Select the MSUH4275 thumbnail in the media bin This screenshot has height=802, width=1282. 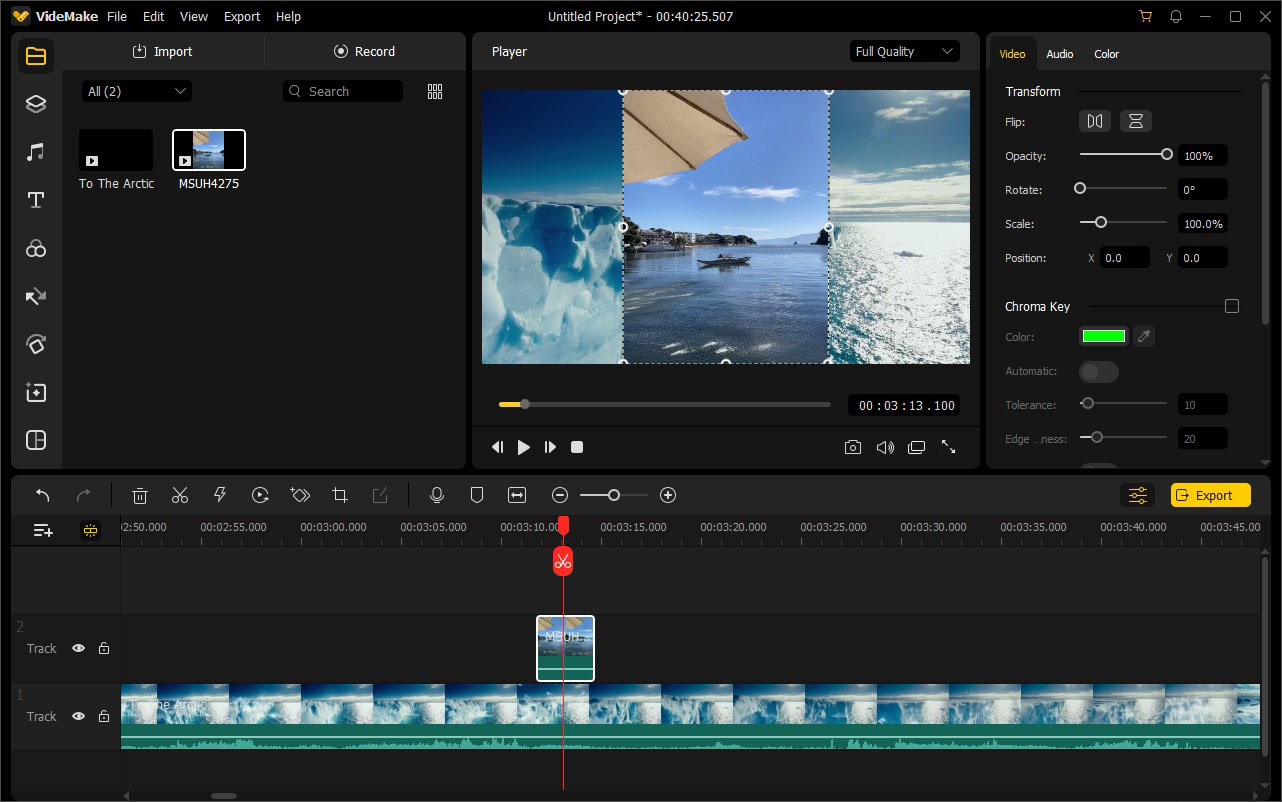coord(208,148)
